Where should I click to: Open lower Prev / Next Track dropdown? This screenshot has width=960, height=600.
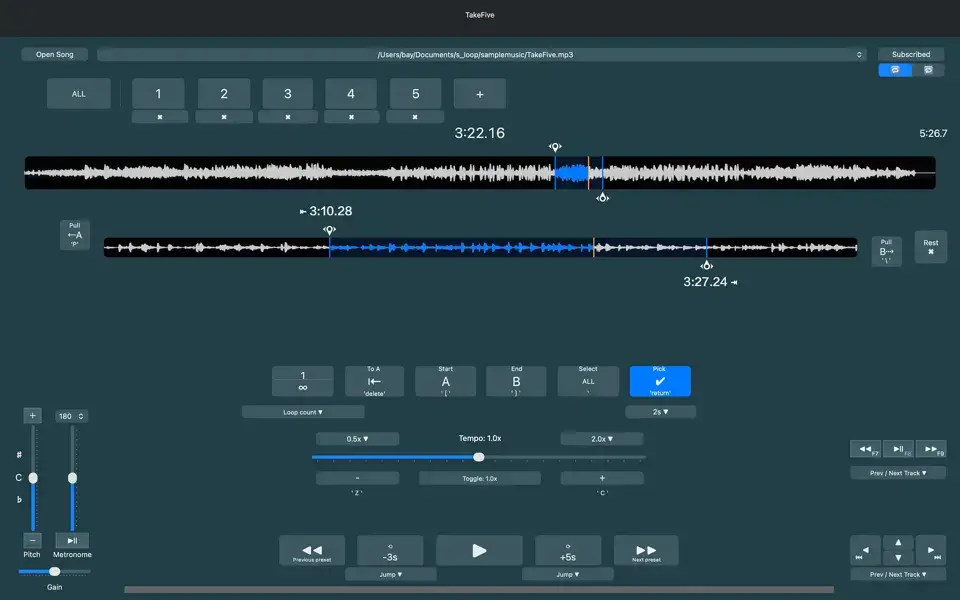tap(898, 574)
